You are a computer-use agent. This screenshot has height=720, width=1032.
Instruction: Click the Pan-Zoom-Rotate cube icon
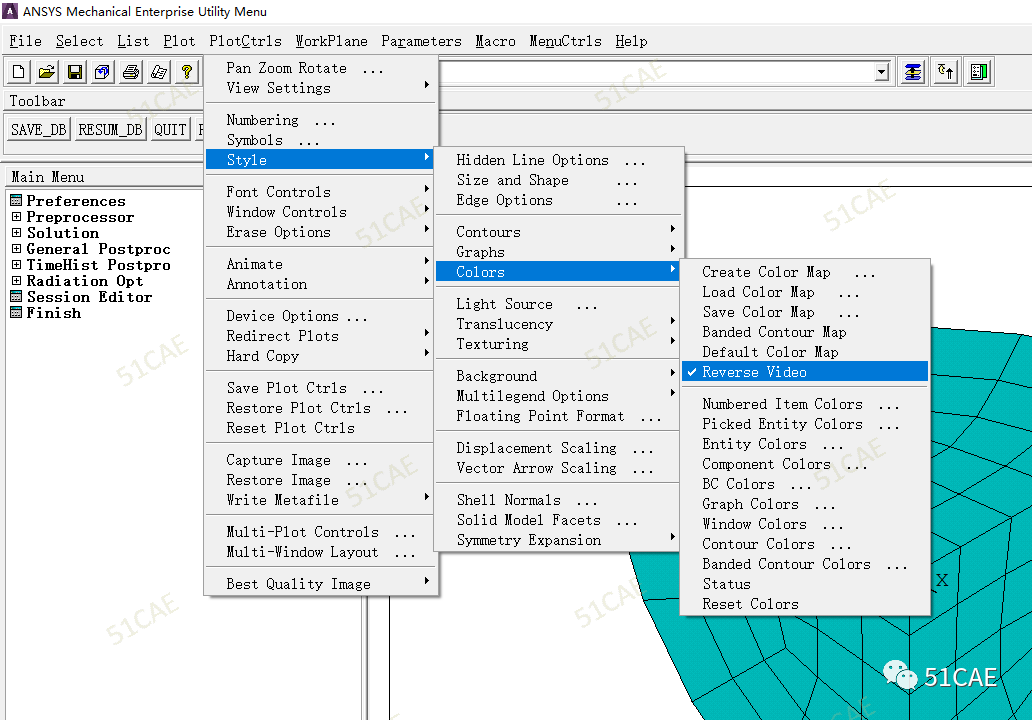[x=103, y=72]
